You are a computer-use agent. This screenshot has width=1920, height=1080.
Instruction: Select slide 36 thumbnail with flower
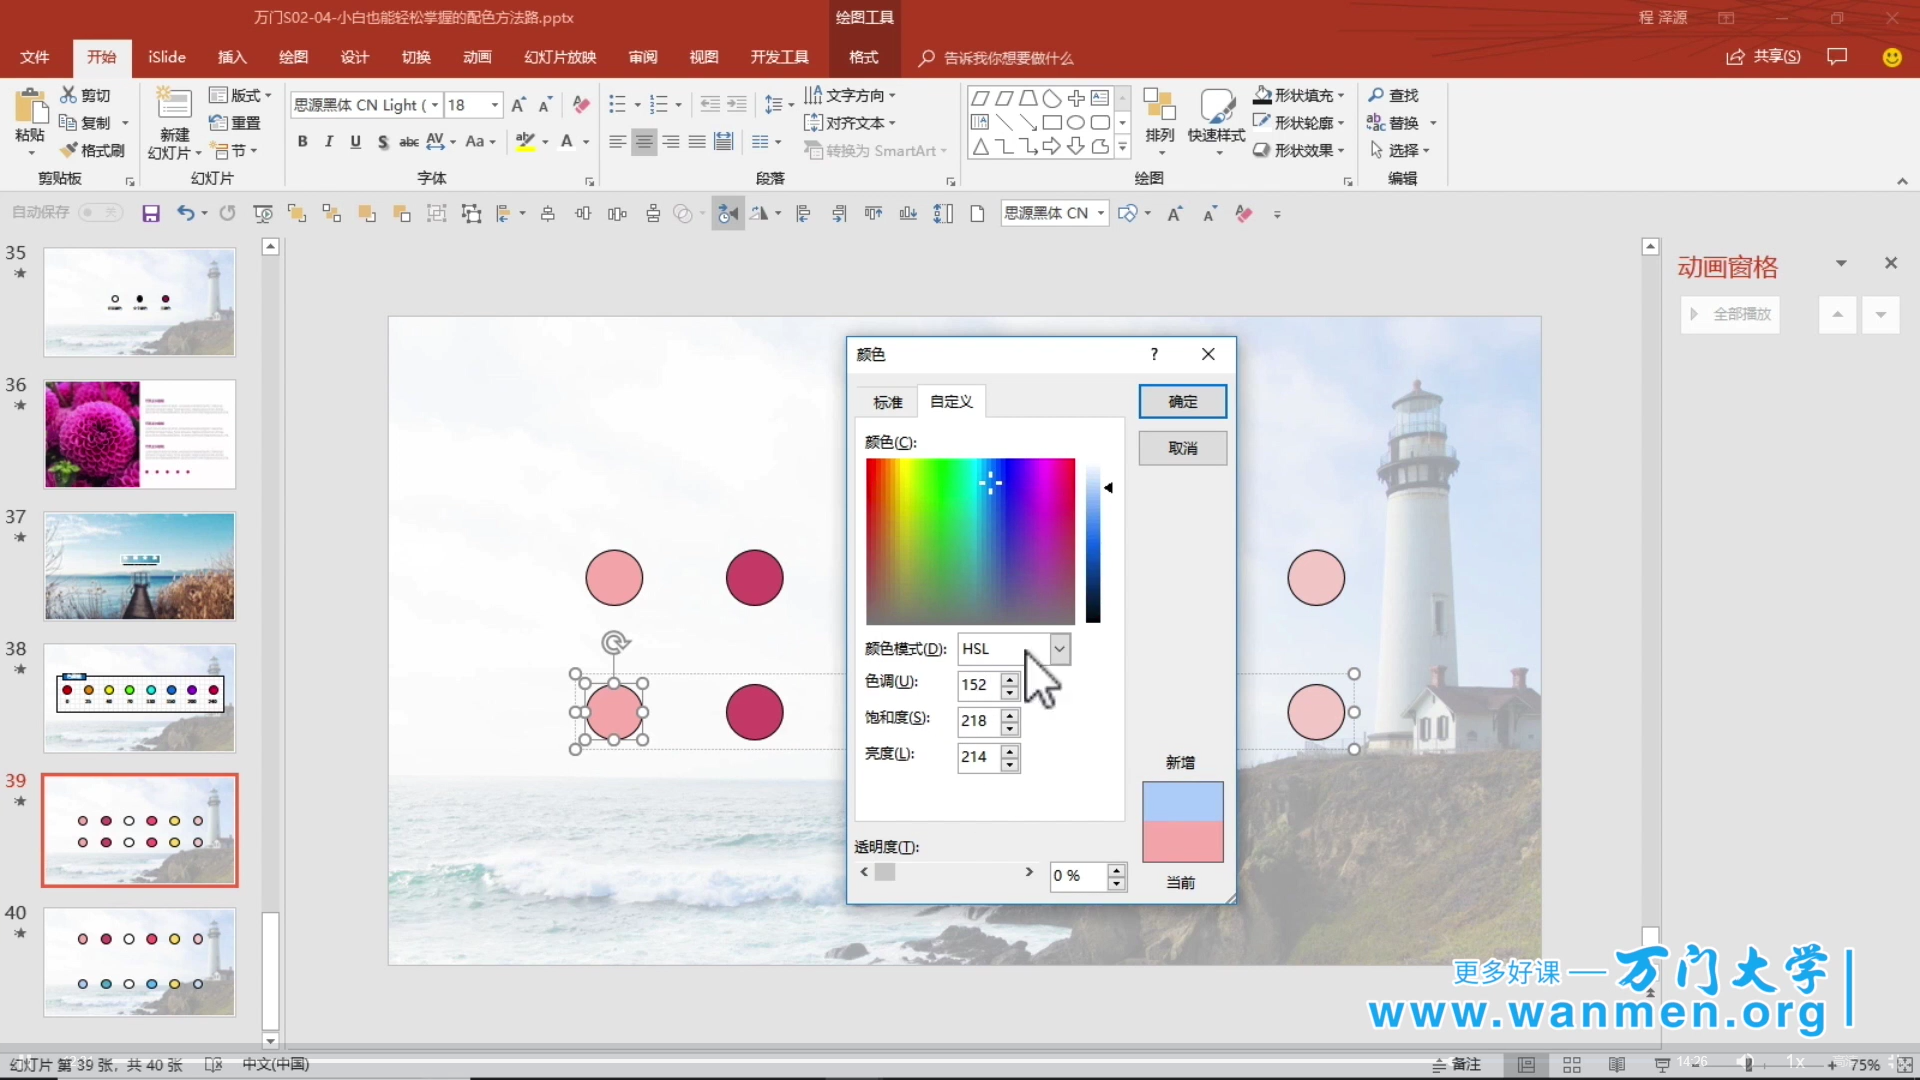139,434
